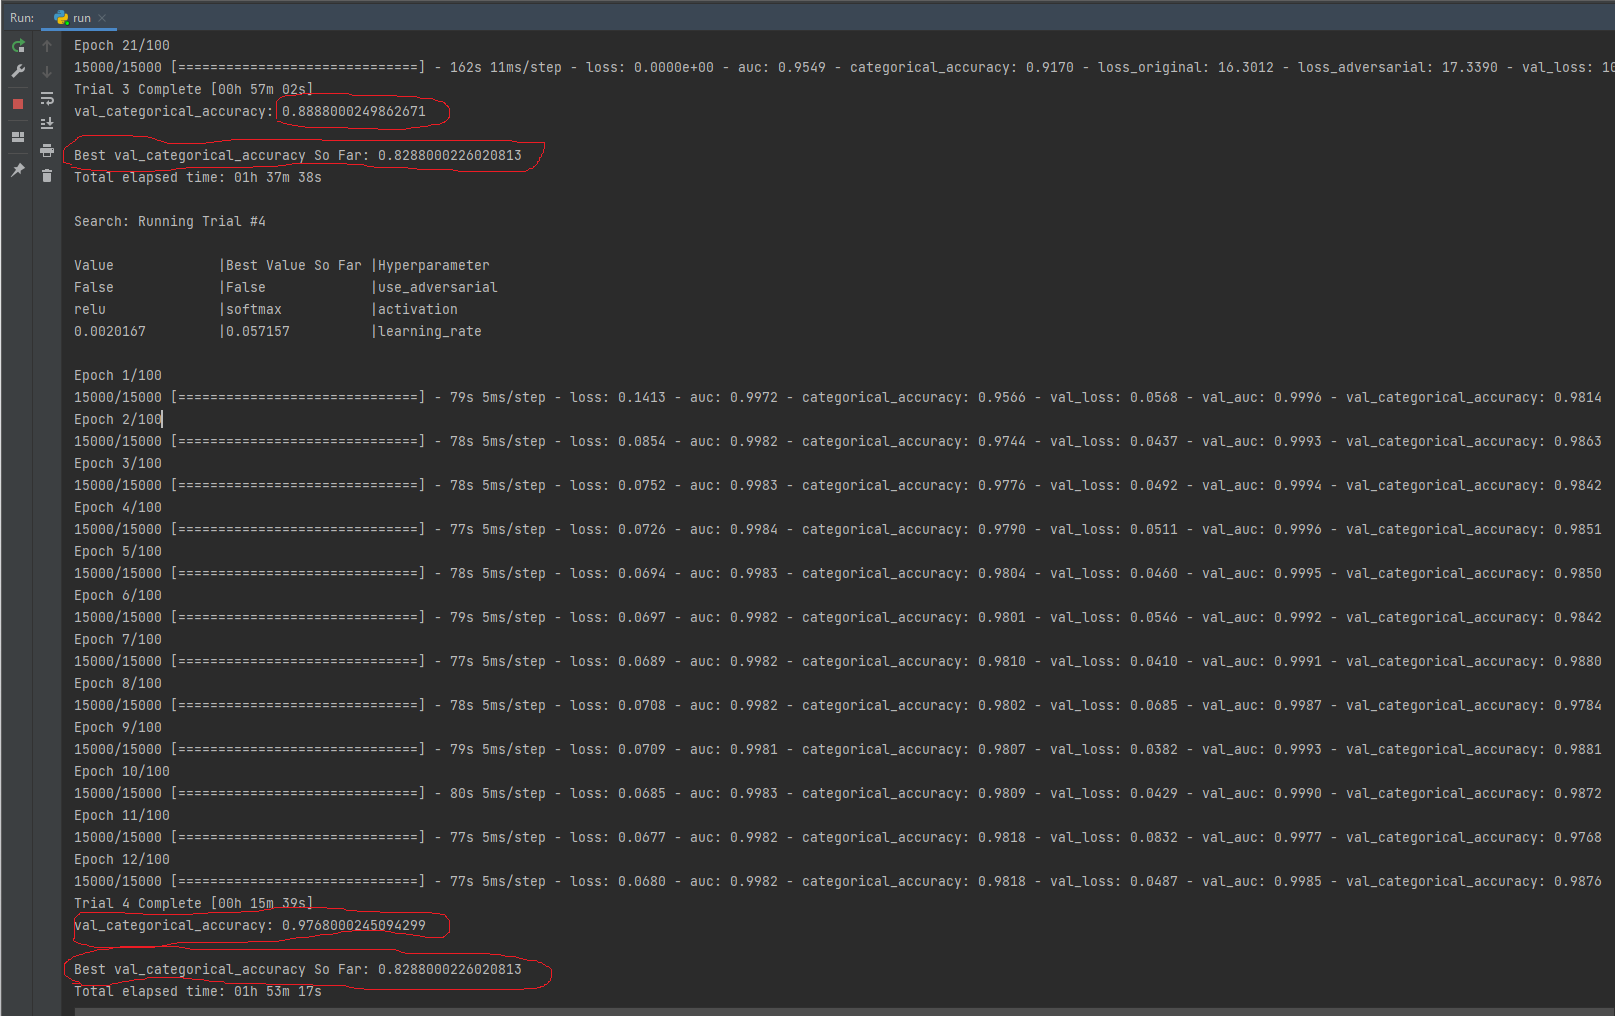The height and width of the screenshot is (1016, 1615).
Task: Toggle scroll to end in console
Action: pyautogui.click(x=46, y=123)
